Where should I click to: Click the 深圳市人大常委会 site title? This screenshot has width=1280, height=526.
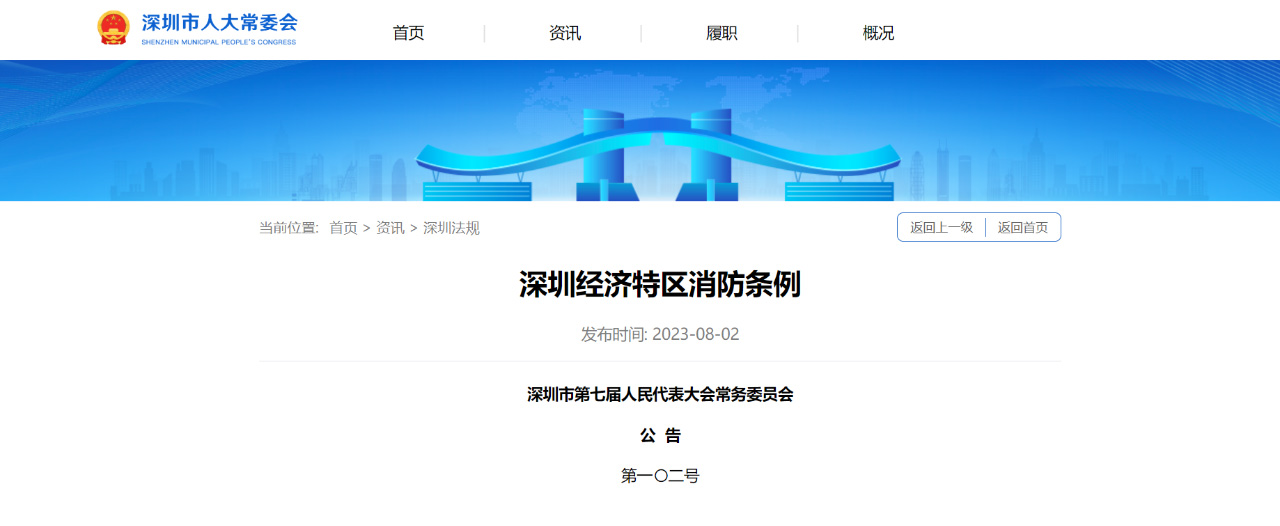click(x=219, y=22)
